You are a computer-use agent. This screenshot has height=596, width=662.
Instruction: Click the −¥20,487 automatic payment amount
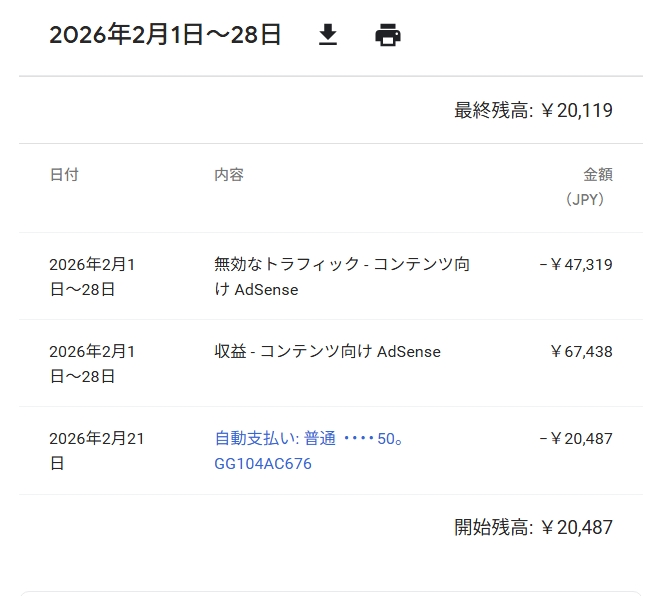click(x=575, y=439)
